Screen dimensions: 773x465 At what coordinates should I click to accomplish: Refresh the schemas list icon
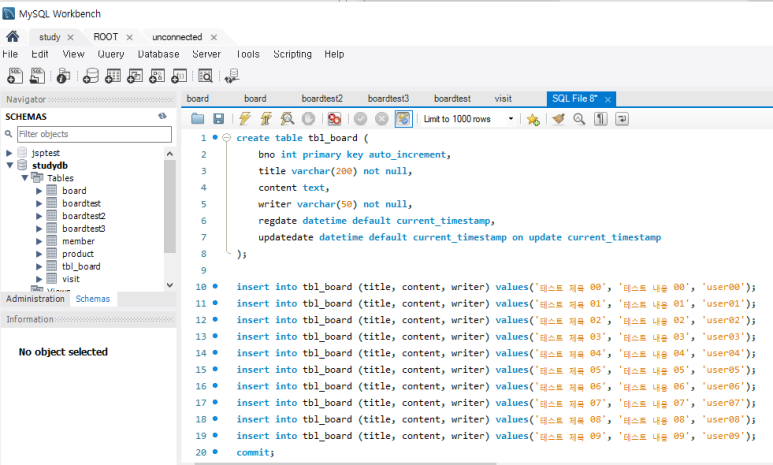pos(162,116)
